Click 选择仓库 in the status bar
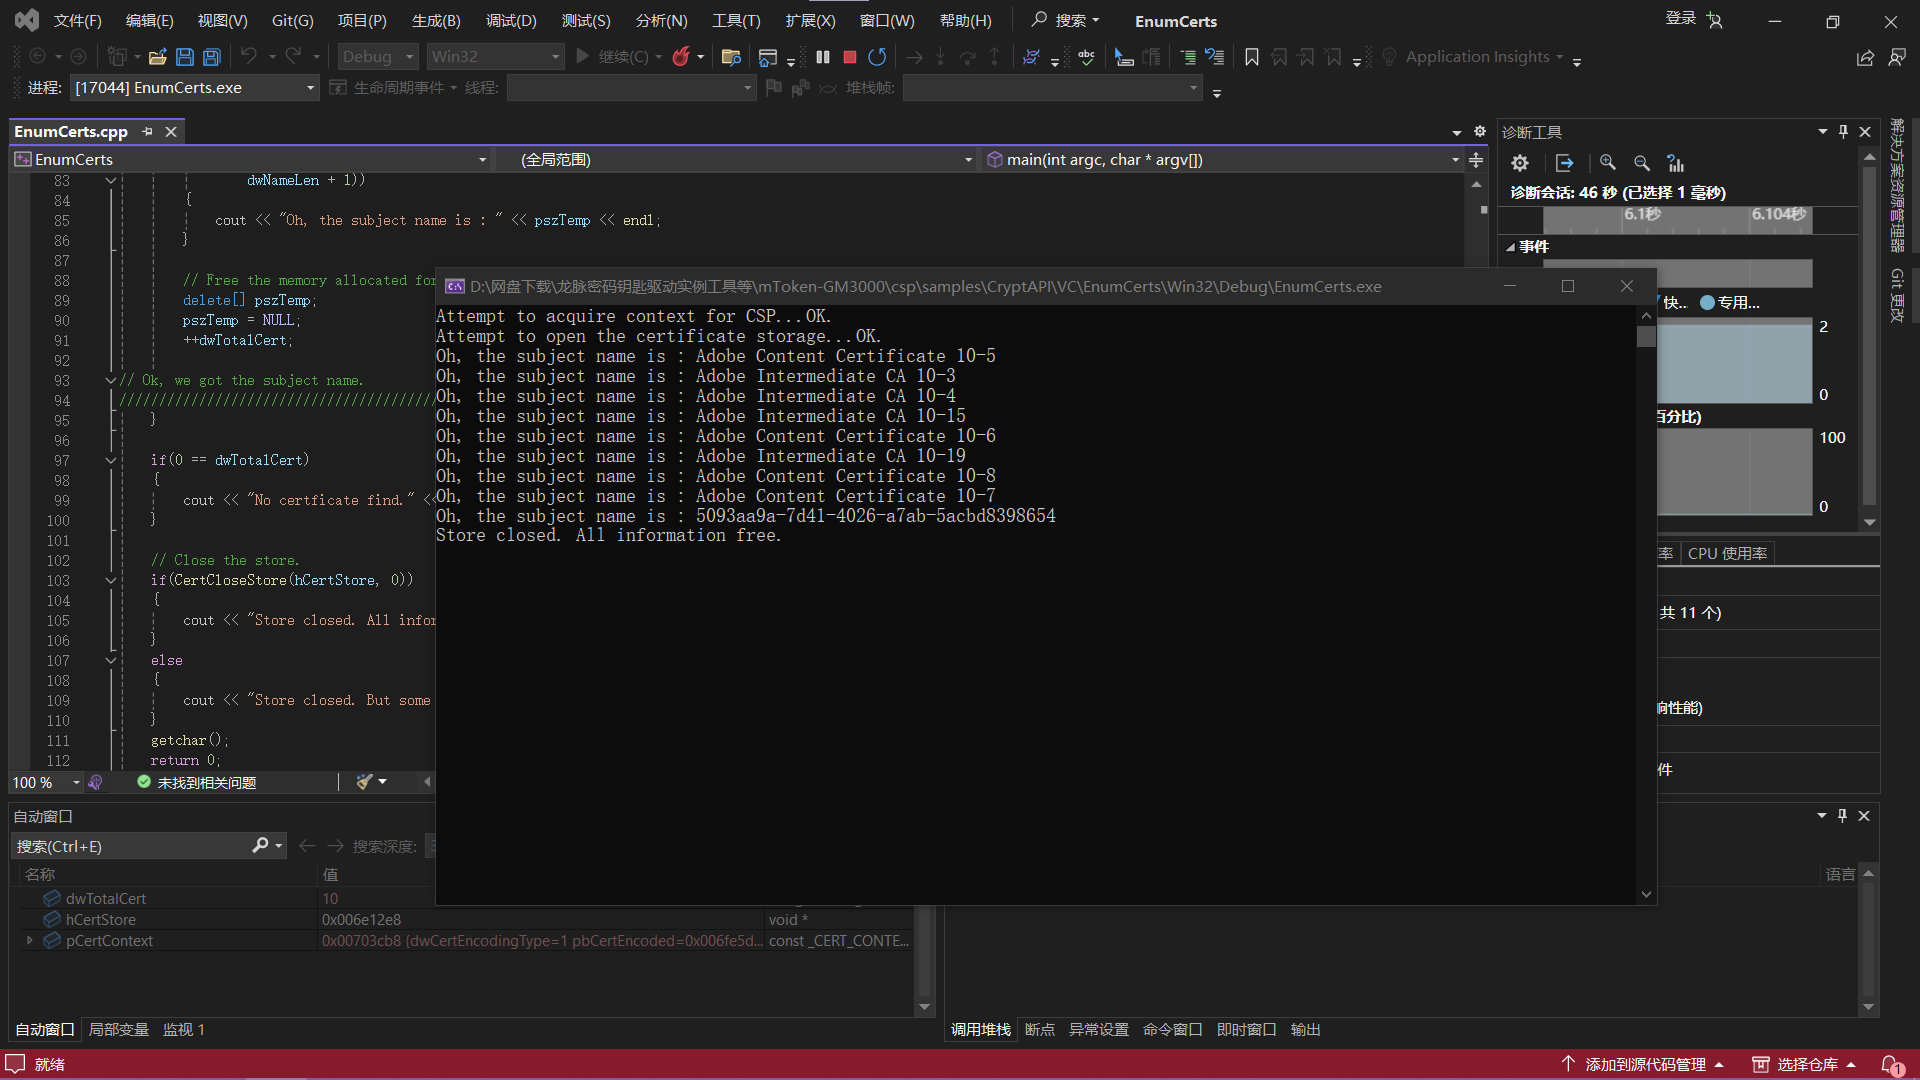This screenshot has width=1920, height=1080. click(1807, 1064)
